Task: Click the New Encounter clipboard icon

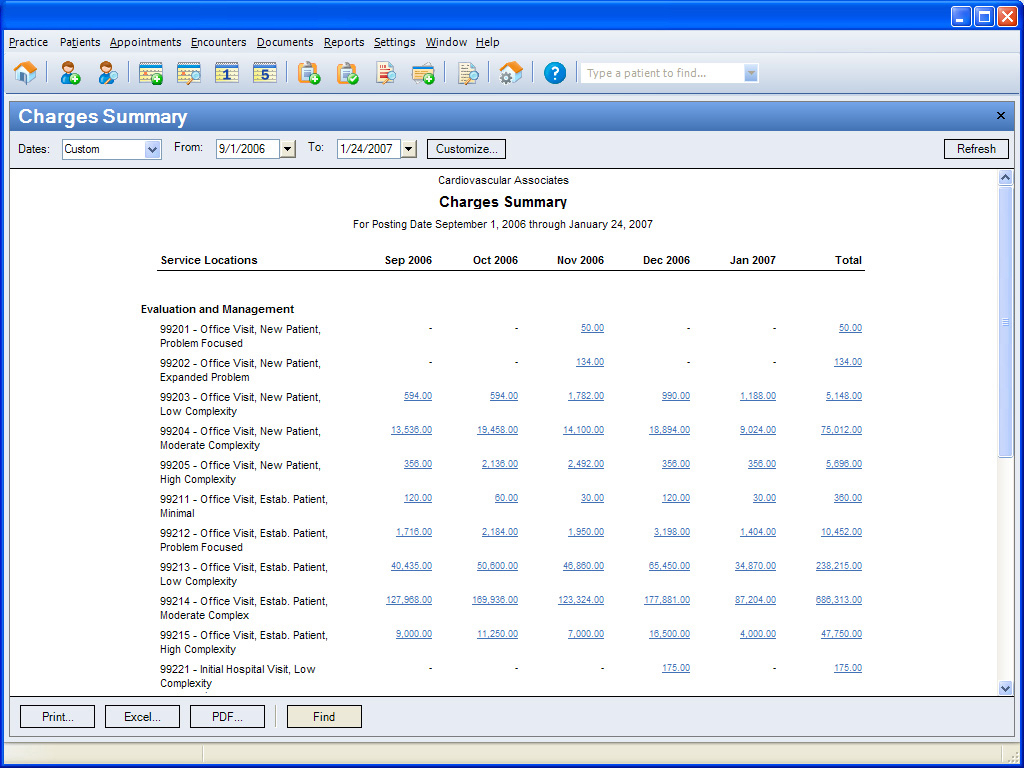Action: tap(309, 72)
